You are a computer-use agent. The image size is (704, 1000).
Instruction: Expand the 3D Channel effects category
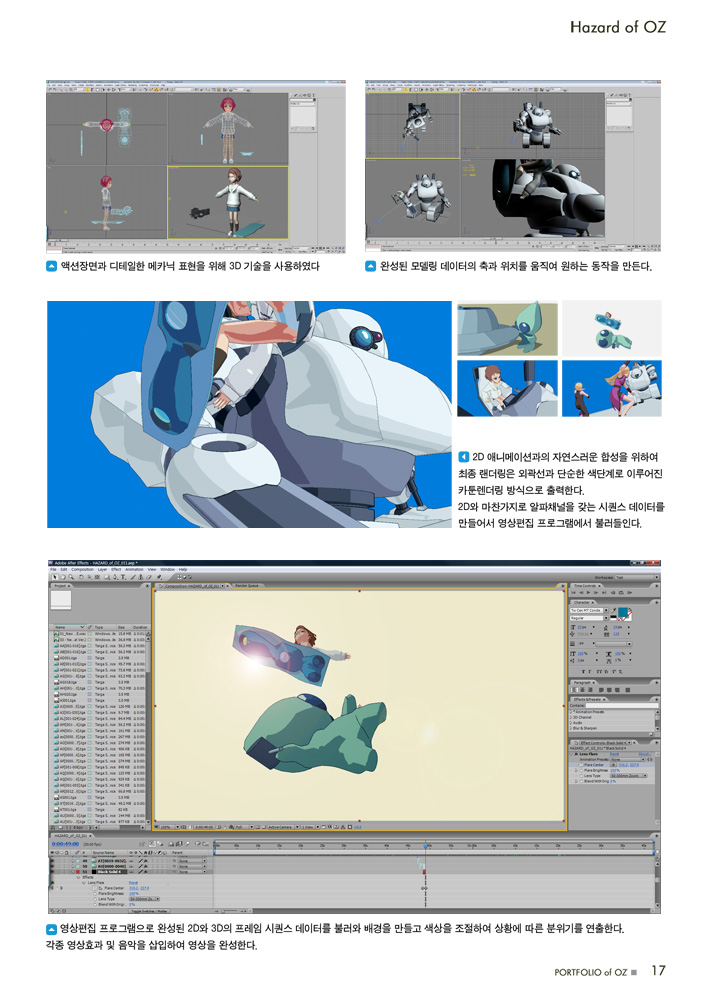point(571,717)
